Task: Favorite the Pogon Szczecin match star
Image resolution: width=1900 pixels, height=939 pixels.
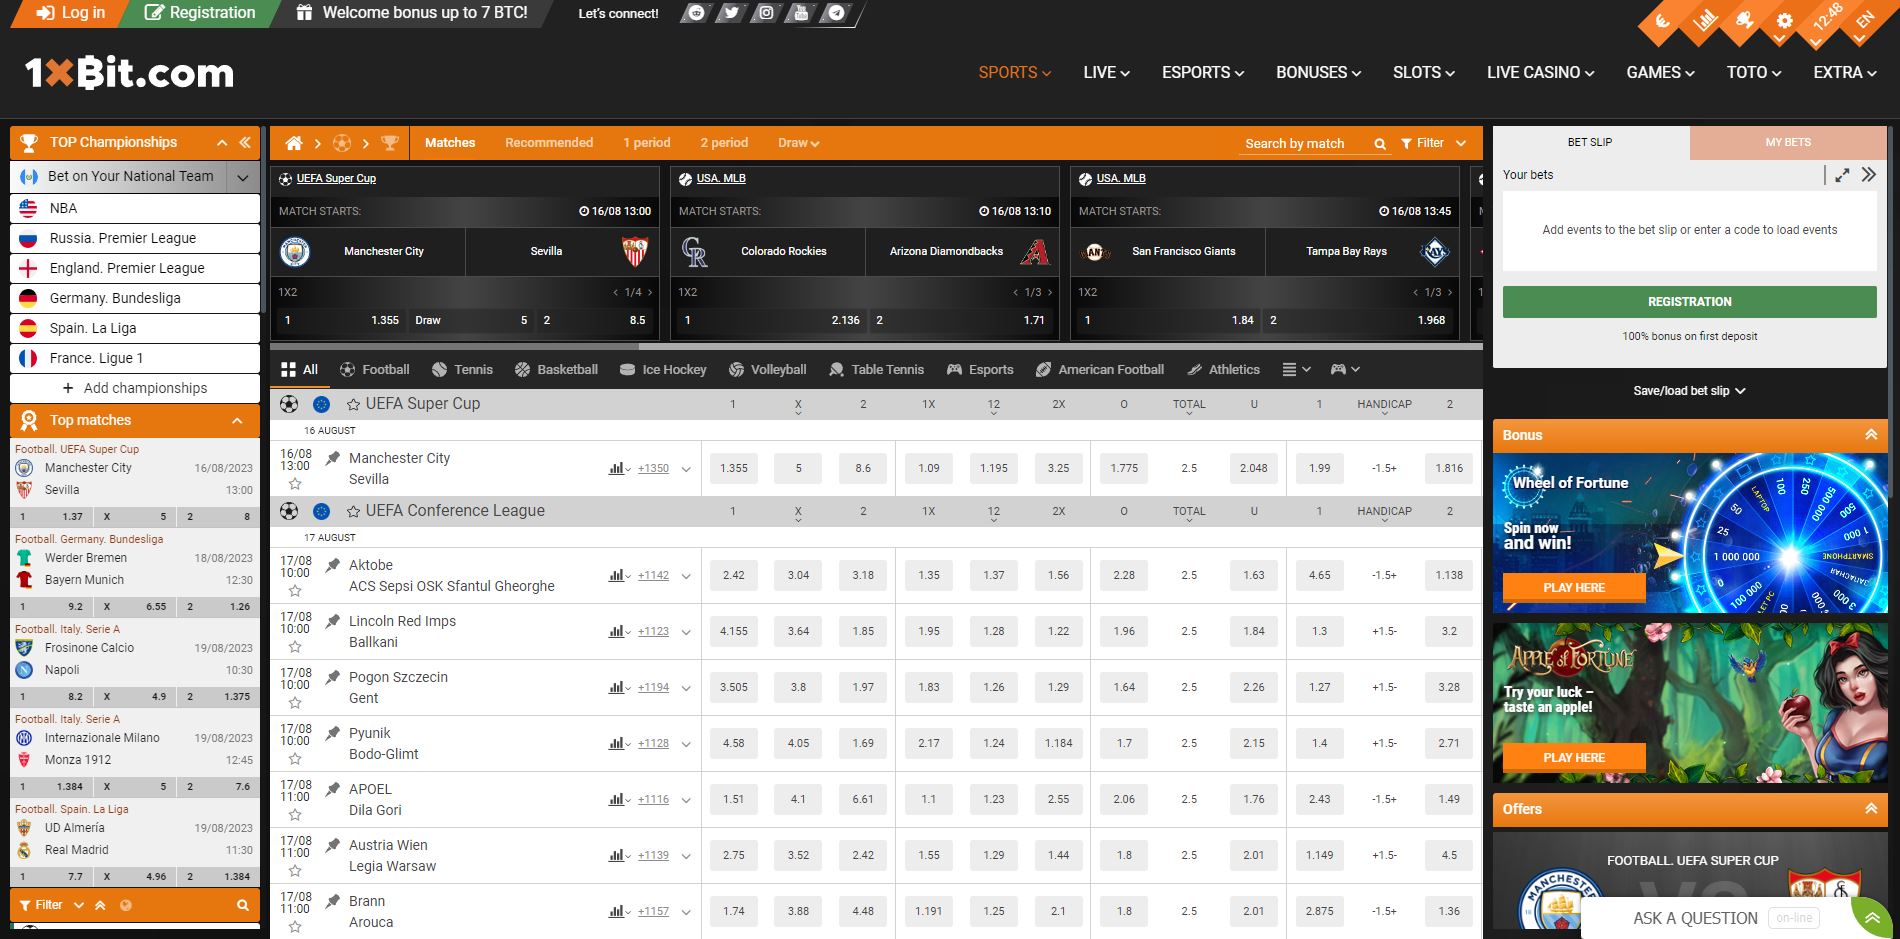Action: [295, 703]
